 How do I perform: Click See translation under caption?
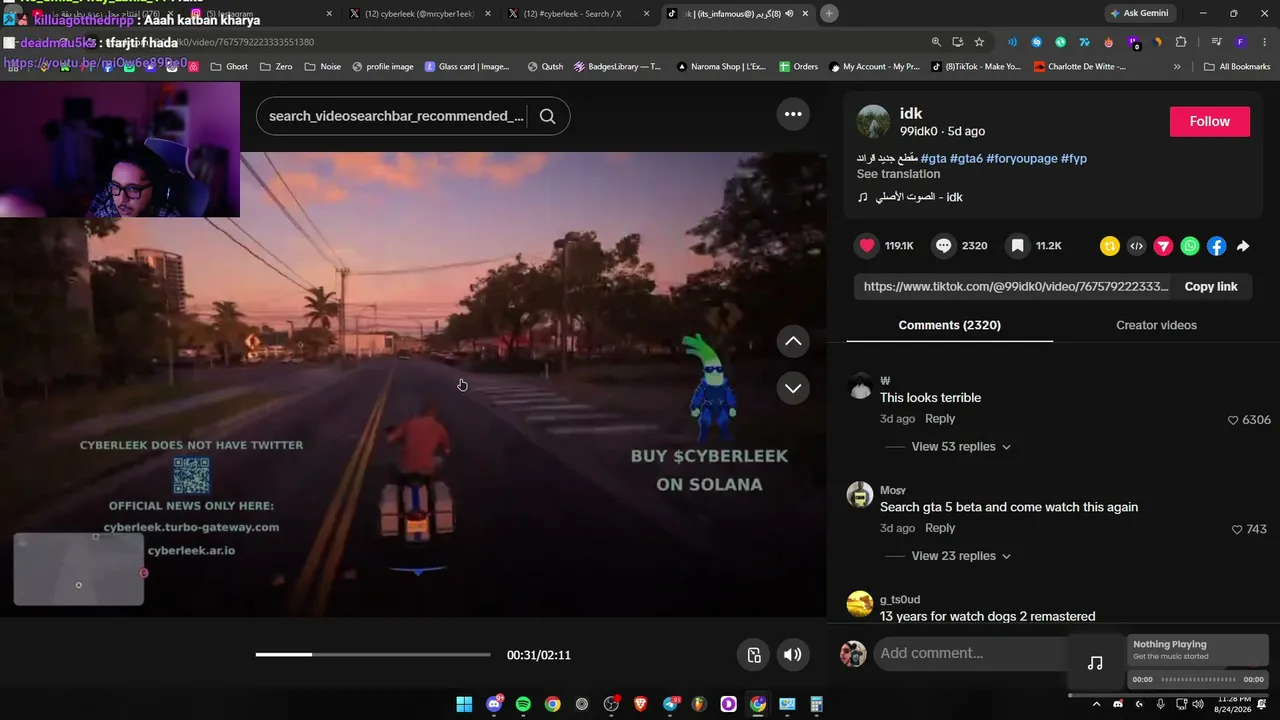point(898,174)
